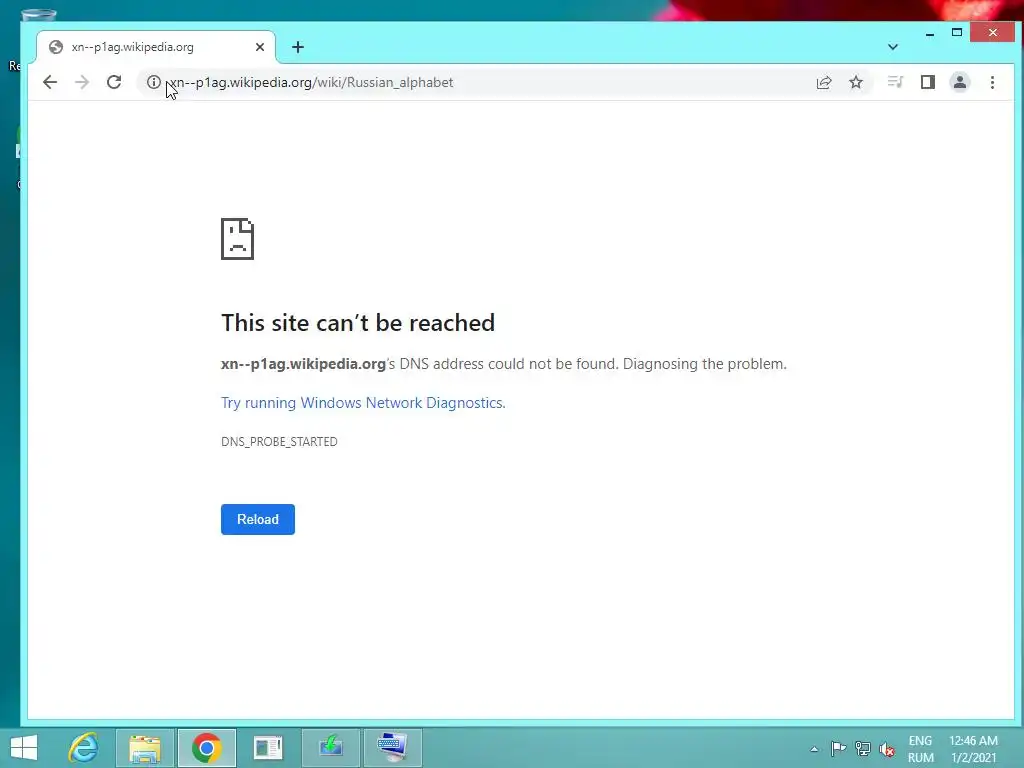Launch Internet Explorer from taskbar
The image size is (1024, 768).
pyautogui.click(x=84, y=748)
